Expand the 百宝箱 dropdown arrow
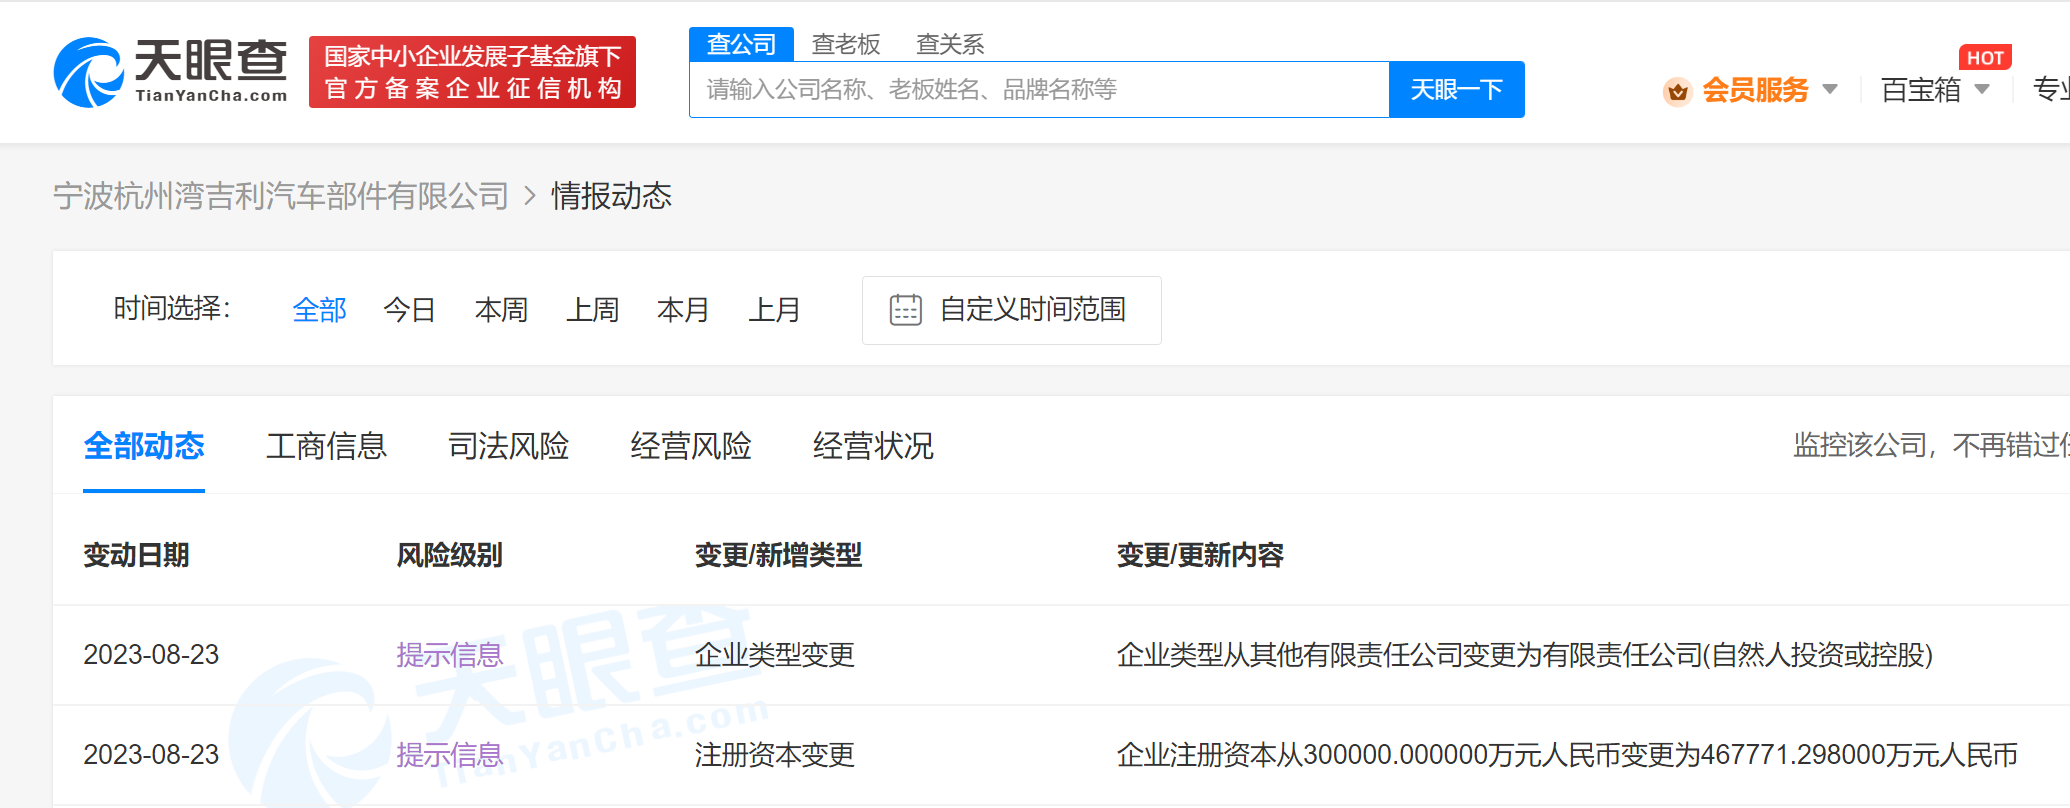The image size is (2070, 808). click(x=1982, y=90)
